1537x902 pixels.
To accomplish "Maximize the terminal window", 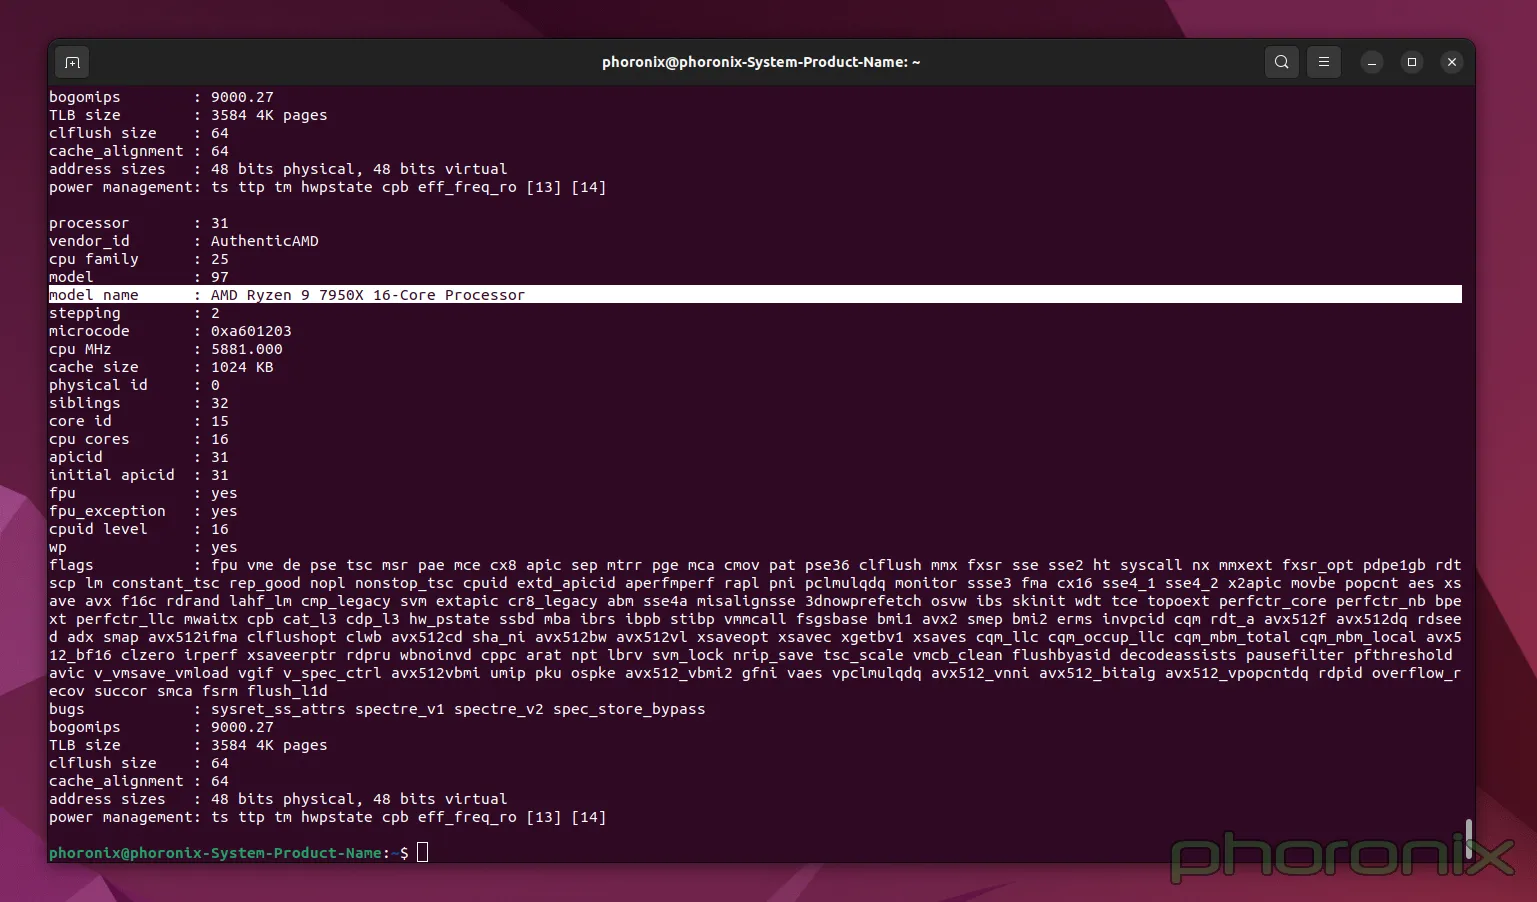I will pos(1412,62).
